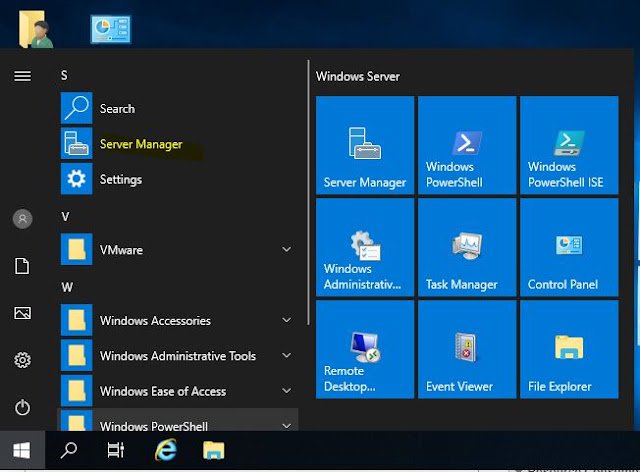Open the Task Manager tile
640x472 pixels.
[467, 247]
